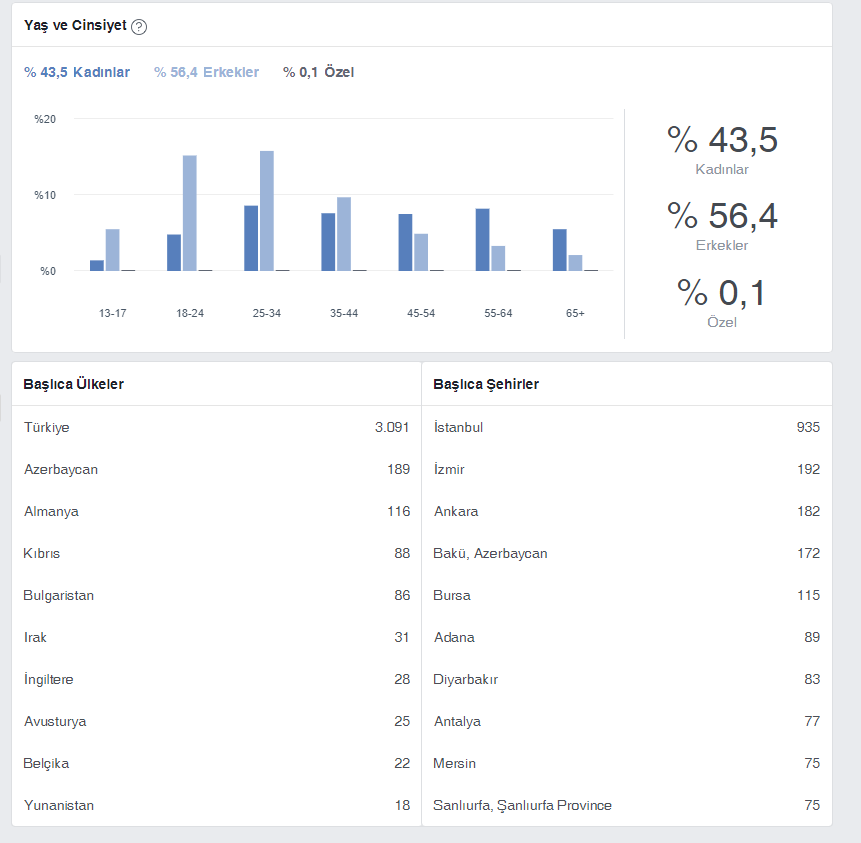861x843 pixels.
Task: Select the İstanbul city row
Action: (x=627, y=427)
